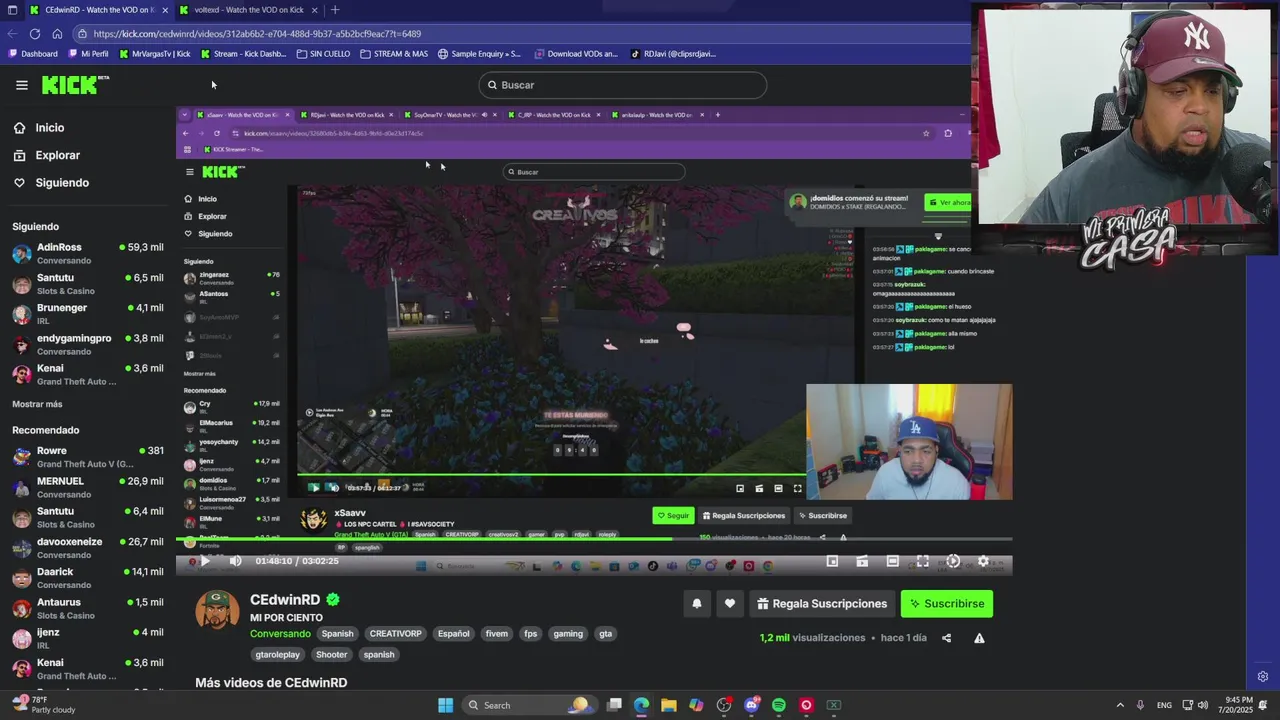Open AdinRoss channel from following list
This screenshot has width=1280, height=720.
(88, 253)
